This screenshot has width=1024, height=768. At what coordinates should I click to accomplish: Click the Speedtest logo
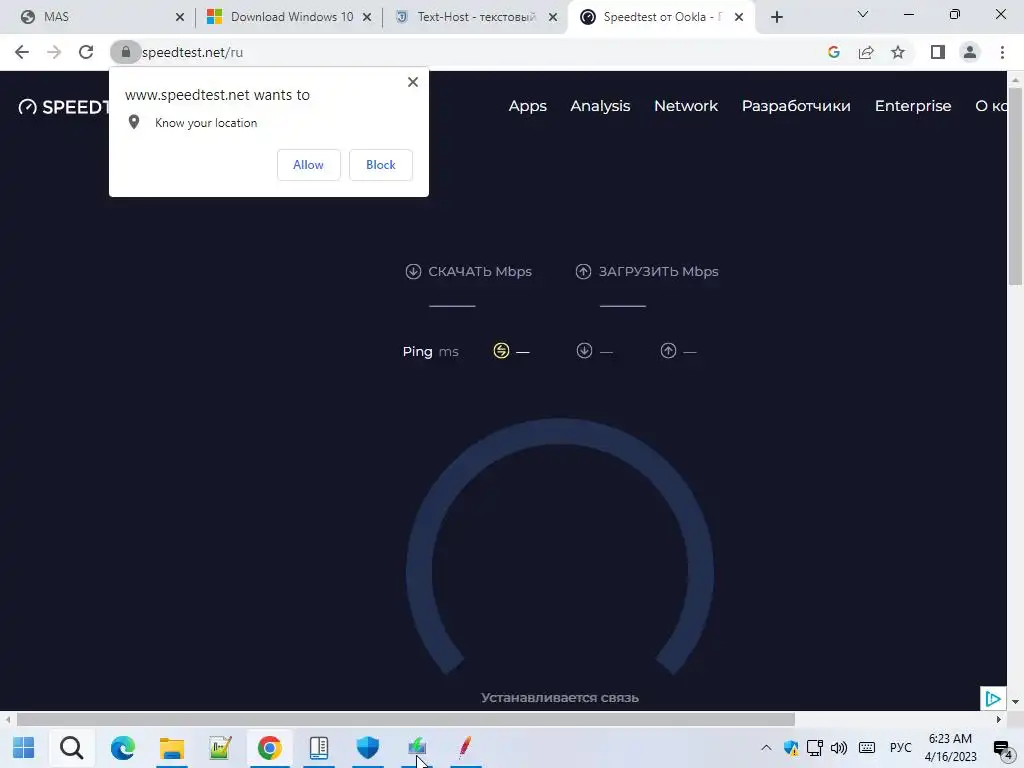63,107
